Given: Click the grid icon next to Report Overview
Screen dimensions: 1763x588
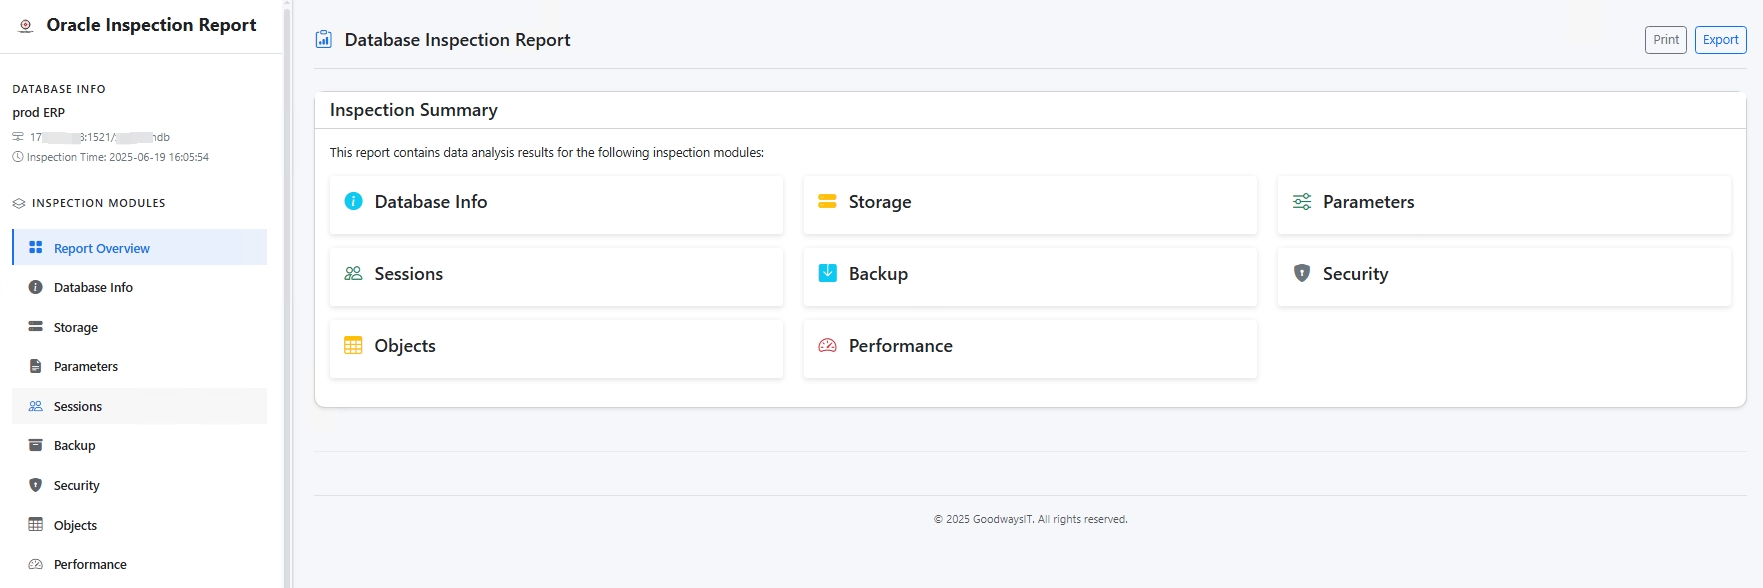Looking at the screenshot, I should [36, 247].
